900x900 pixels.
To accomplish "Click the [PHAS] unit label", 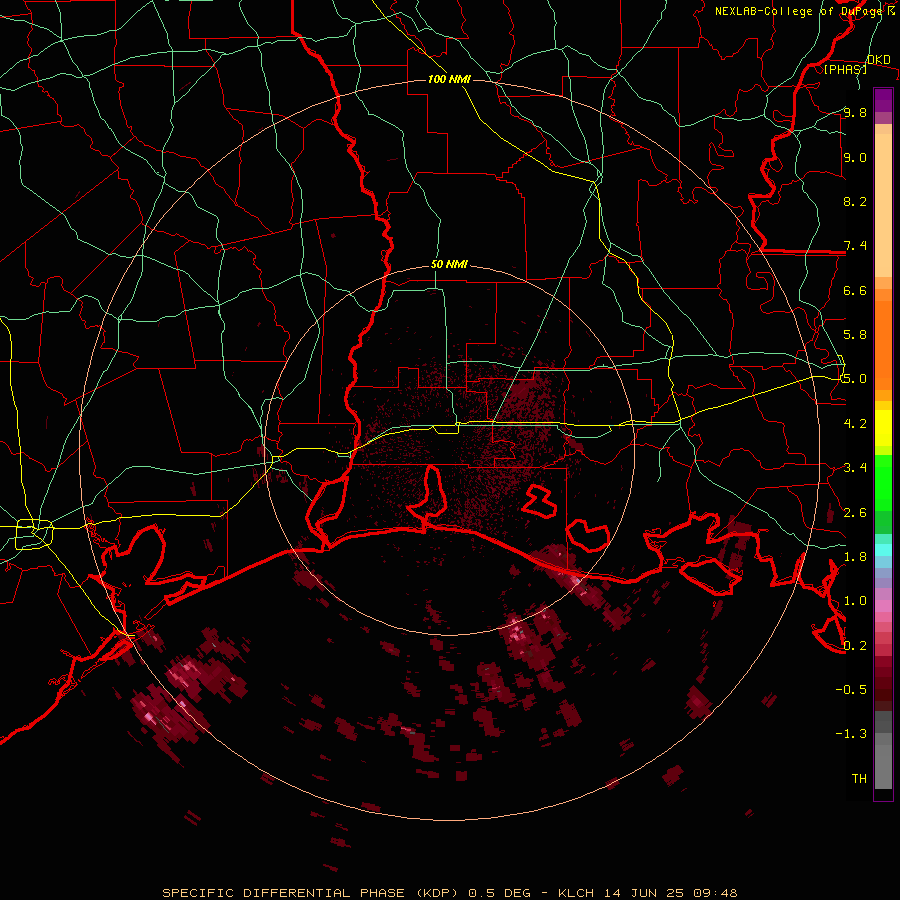I will pyautogui.click(x=845, y=69).
